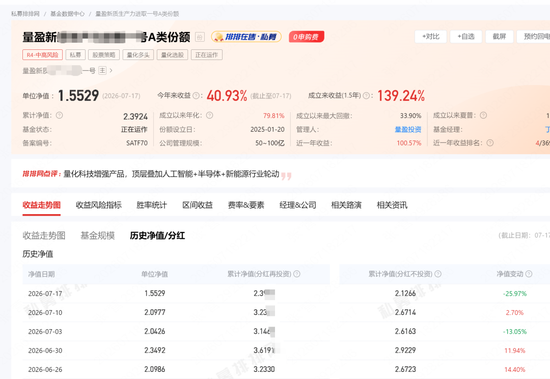550x379 pixels.
Task: Switch to 收益走势图 main tab
Action: (x=41, y=205)
